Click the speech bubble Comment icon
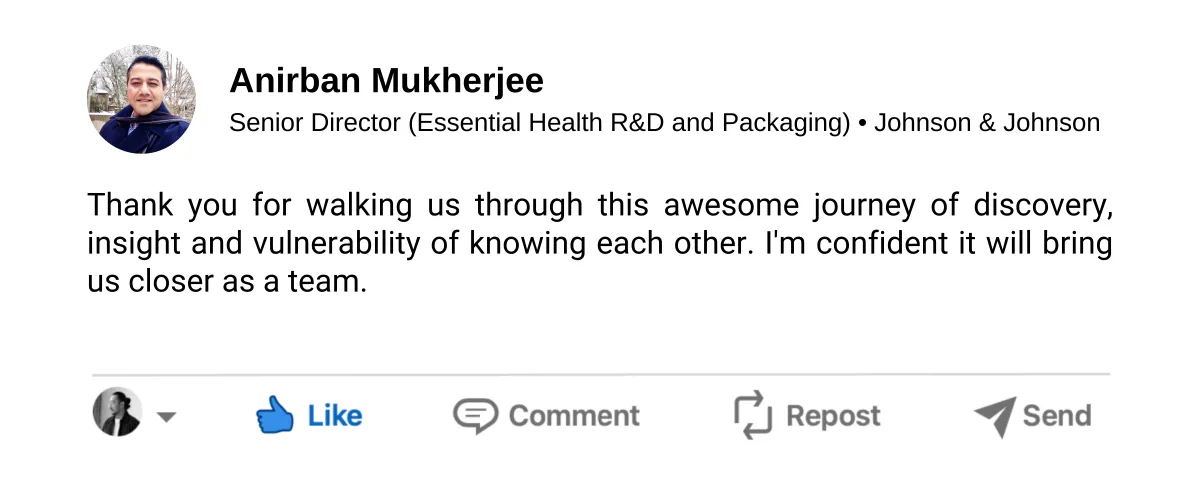1200x500 pixels. 474,415
